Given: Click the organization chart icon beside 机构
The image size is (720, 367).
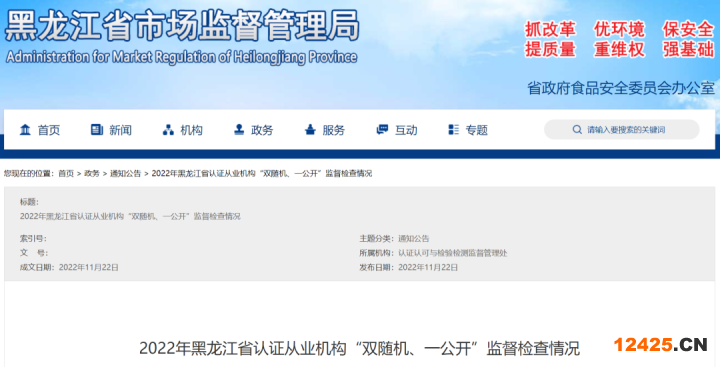Looking at the screenshot, I should [x=168, y=130].
